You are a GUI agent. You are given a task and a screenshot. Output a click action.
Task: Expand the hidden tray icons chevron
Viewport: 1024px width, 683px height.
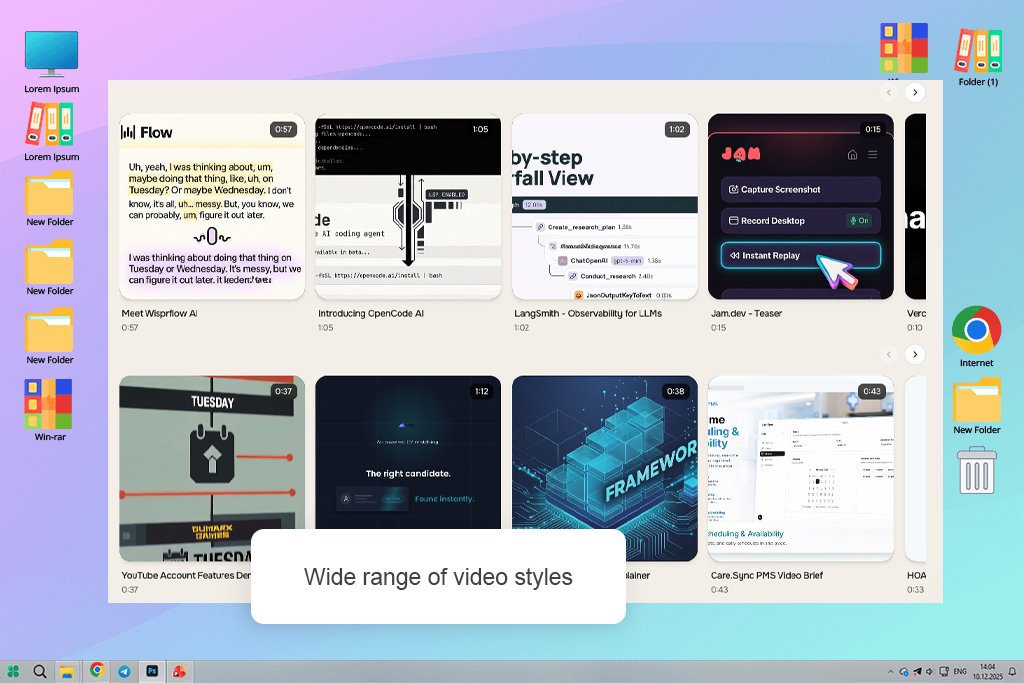pyautogui.click(x=891, y=671)
